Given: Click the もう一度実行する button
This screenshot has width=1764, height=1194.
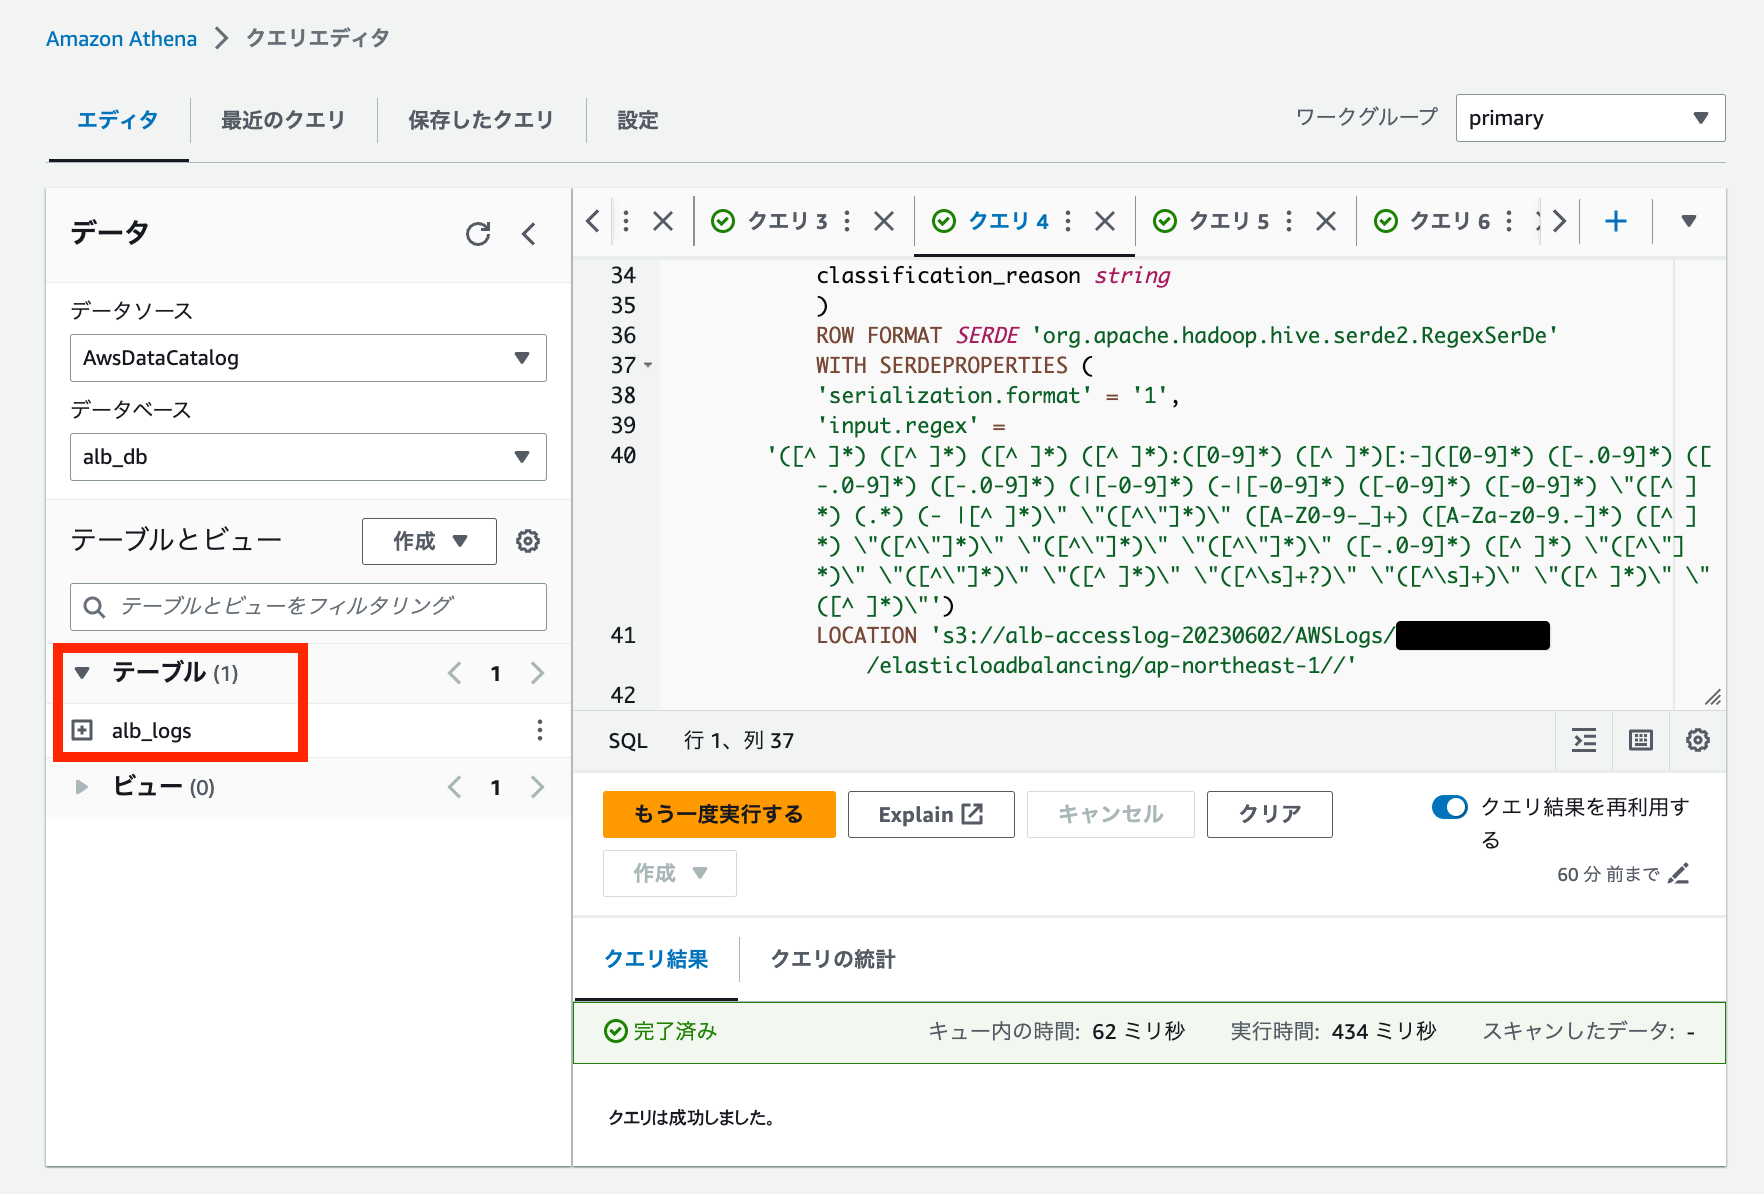Looking at the screenshot, I should [718, 814].
